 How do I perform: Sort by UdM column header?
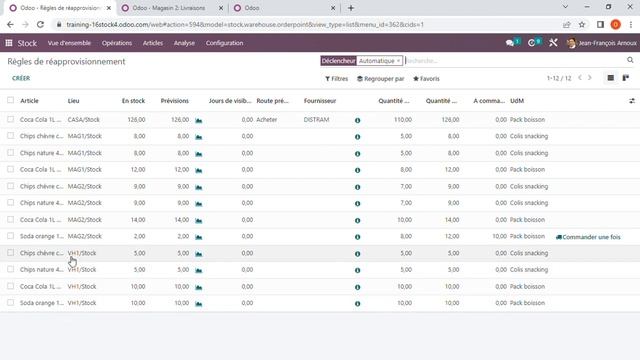pos(517,100)
